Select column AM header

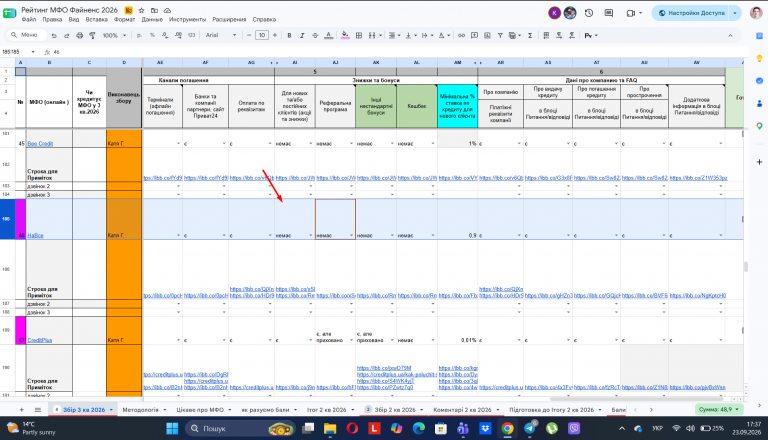(x=457, y=63)
